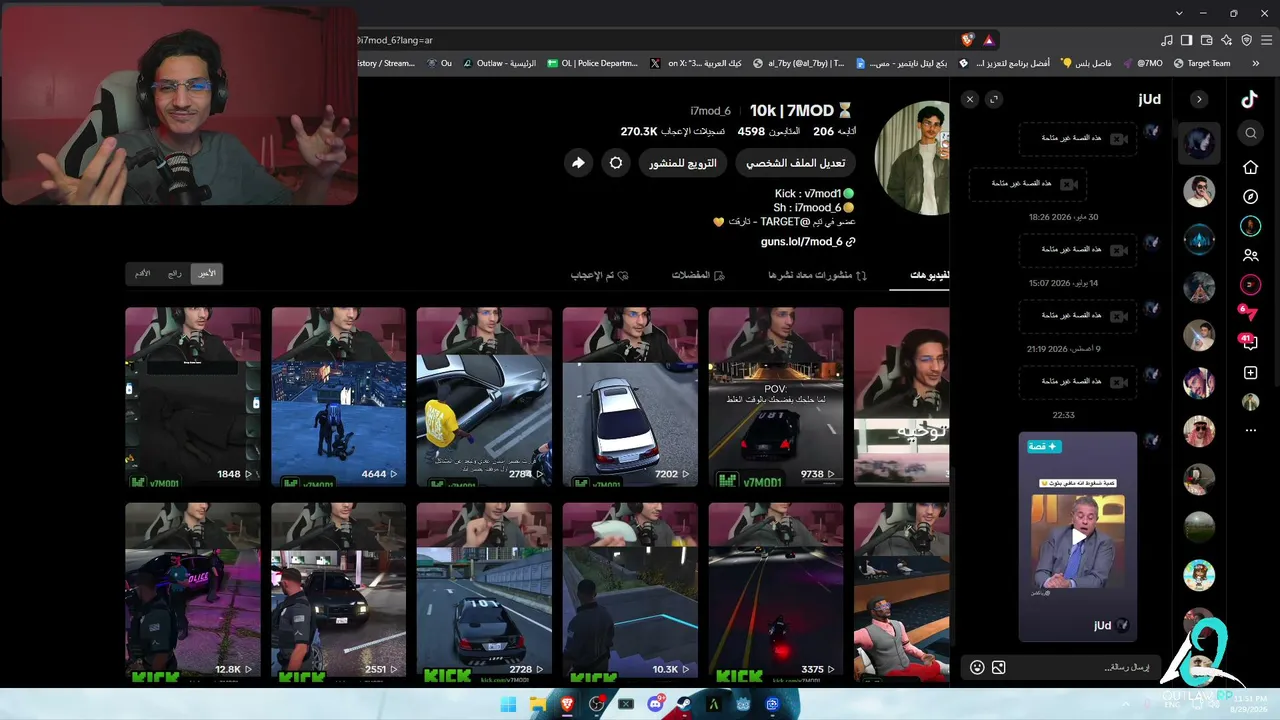Switch to the Reposts tab
The height and width of the screenshot is (720, 1280).
tap(817, 275)
